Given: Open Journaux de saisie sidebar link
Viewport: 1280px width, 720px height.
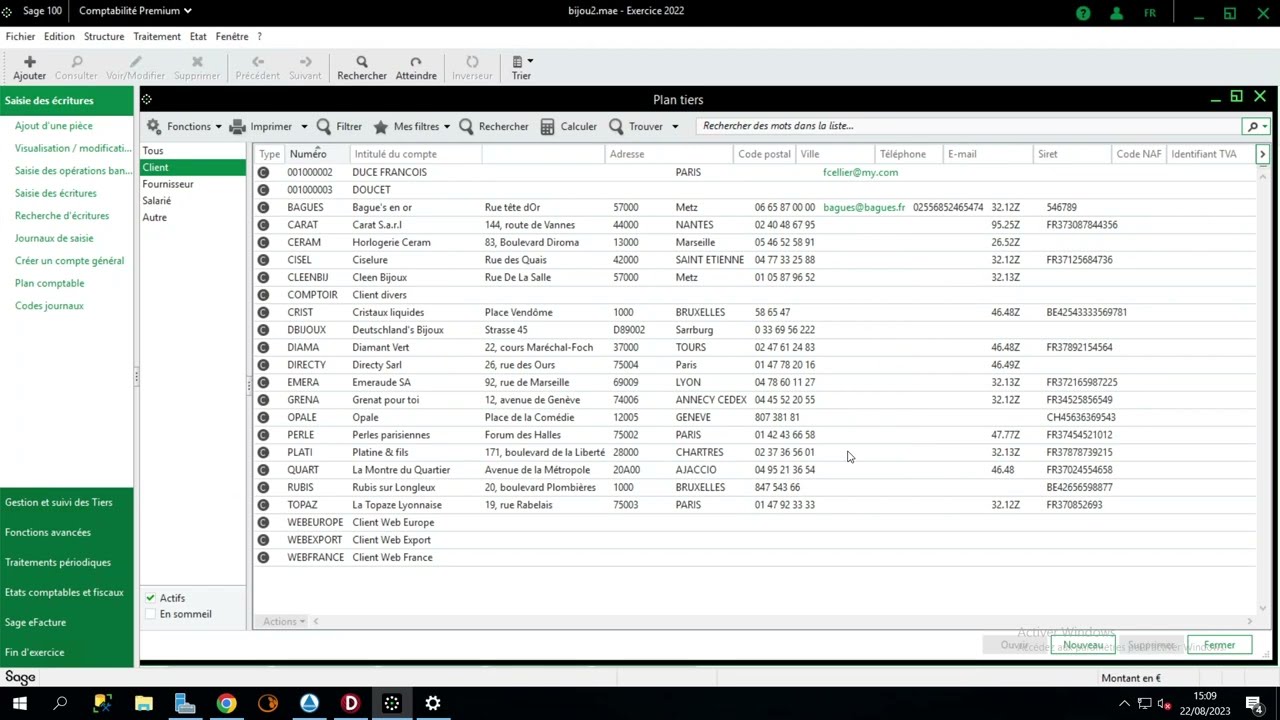Looking at the screenshot, I should [54, 238].
